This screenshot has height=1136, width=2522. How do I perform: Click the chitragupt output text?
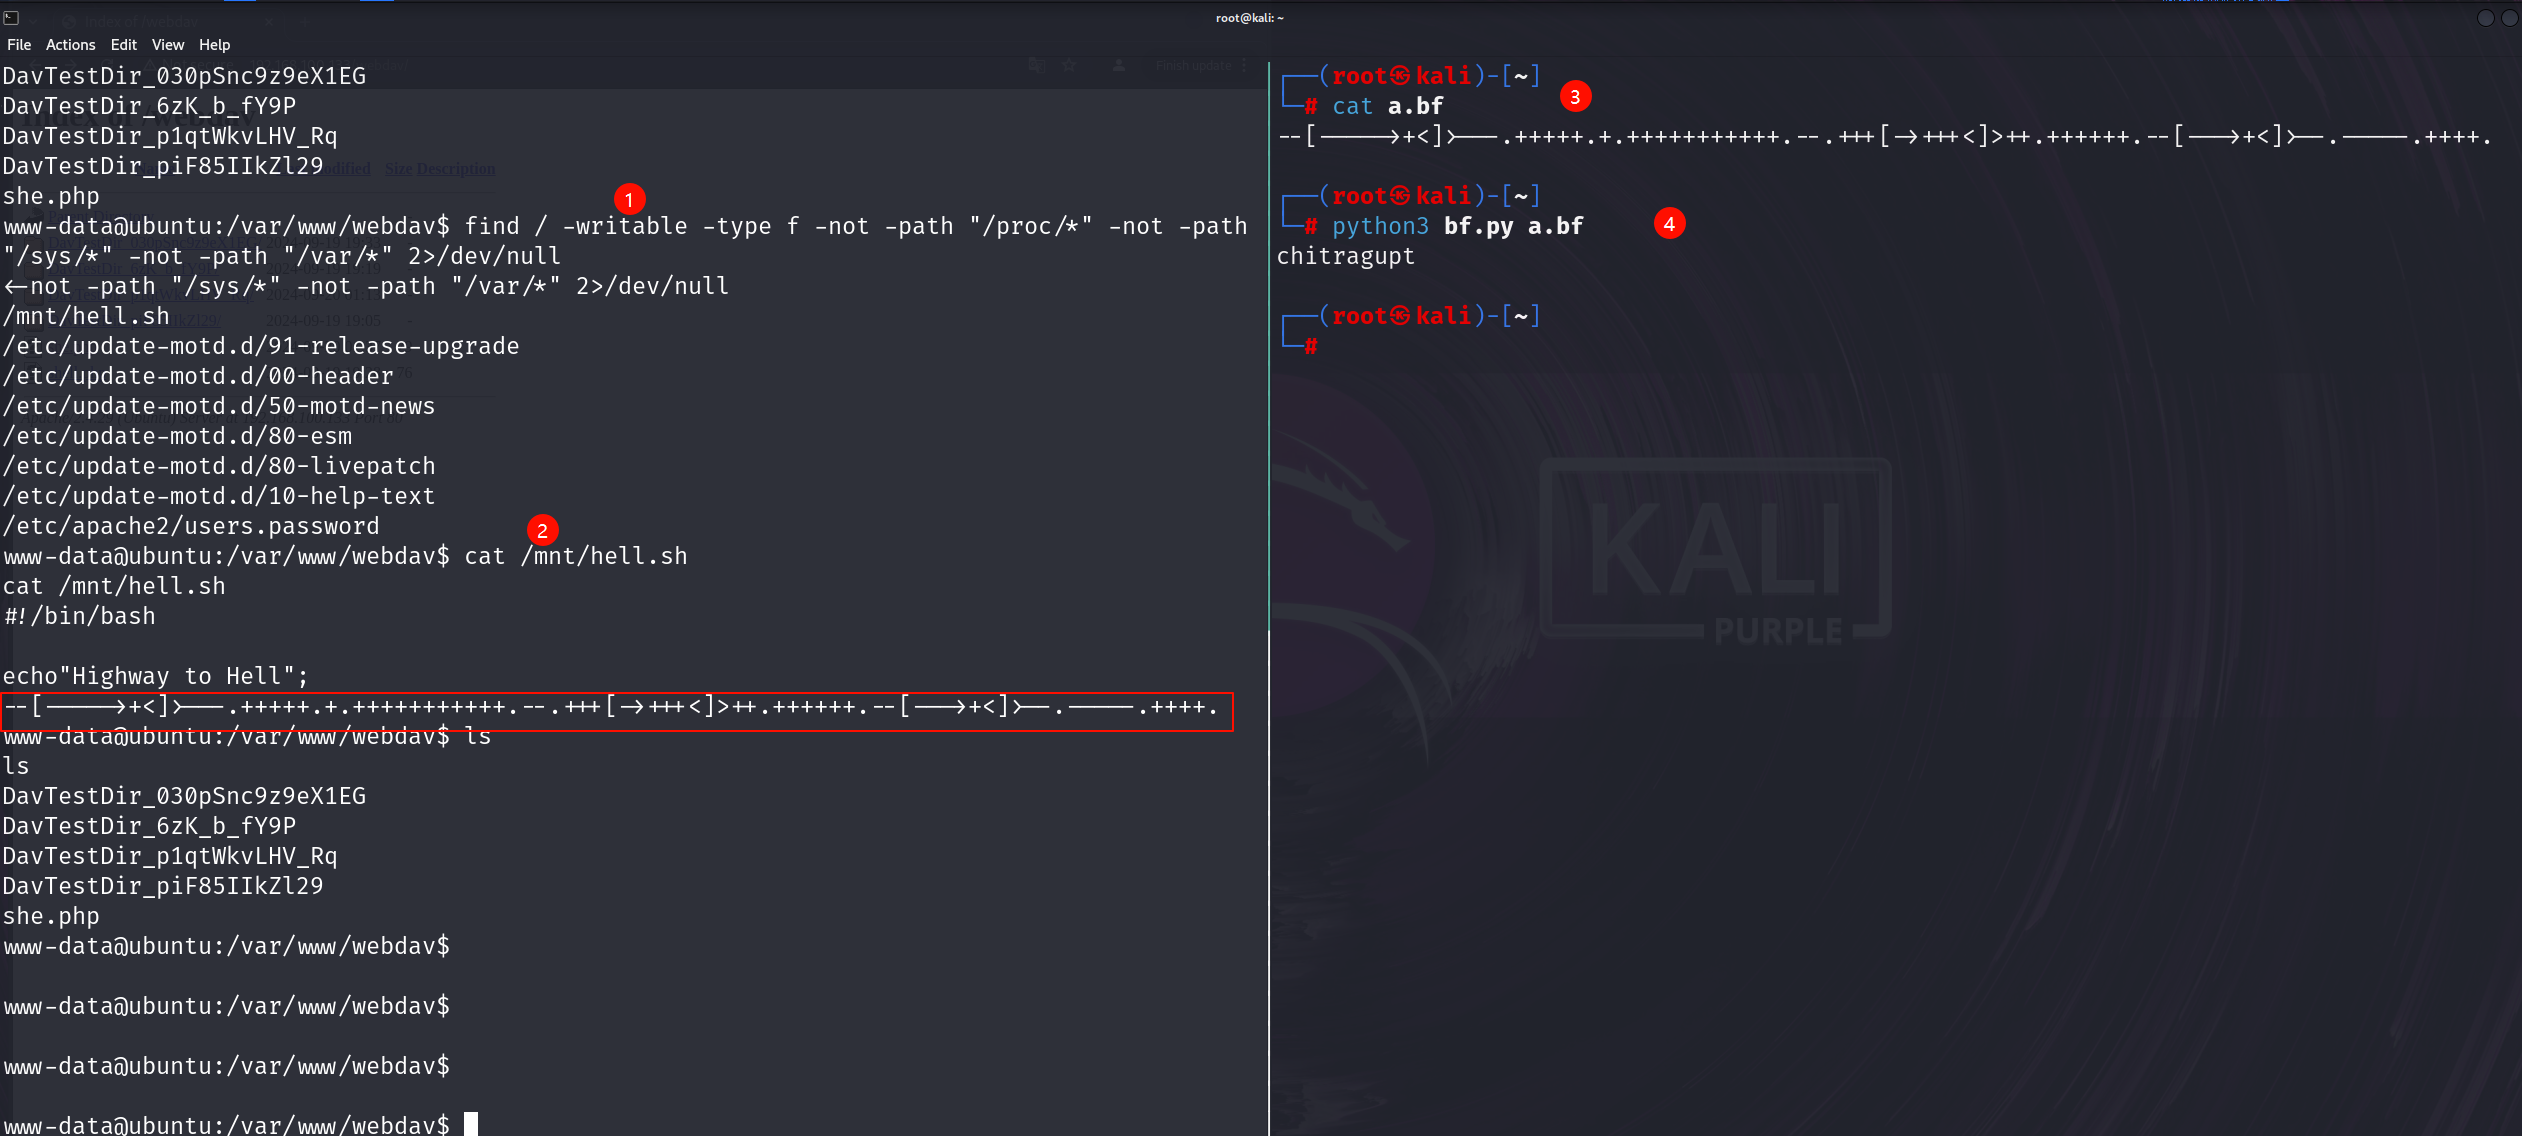tap(1345, 257)
